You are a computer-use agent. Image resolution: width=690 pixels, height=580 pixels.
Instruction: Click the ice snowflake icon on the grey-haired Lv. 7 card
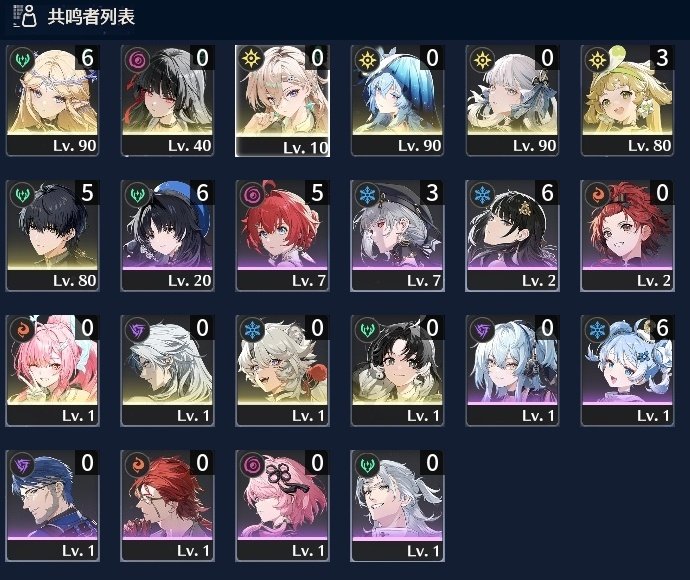click(367, 195)
